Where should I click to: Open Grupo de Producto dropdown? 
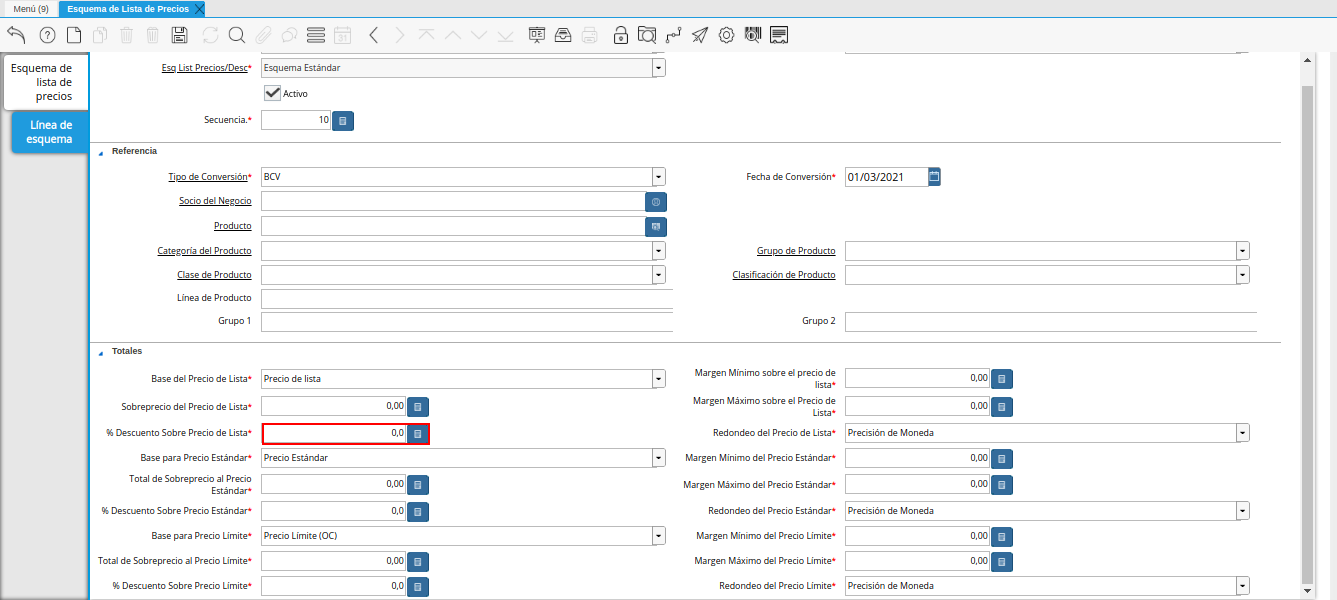click(1242, 251)
